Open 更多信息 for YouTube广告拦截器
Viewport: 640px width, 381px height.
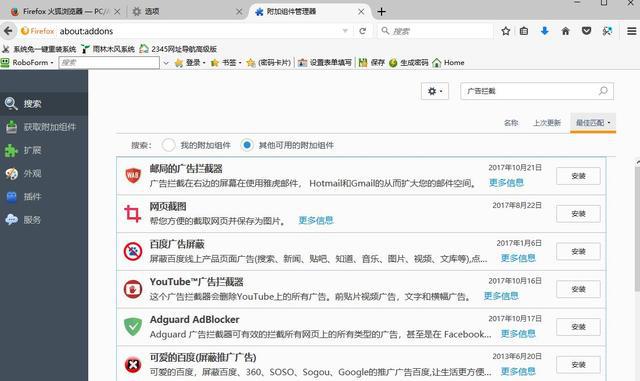[x=501, y=296]
